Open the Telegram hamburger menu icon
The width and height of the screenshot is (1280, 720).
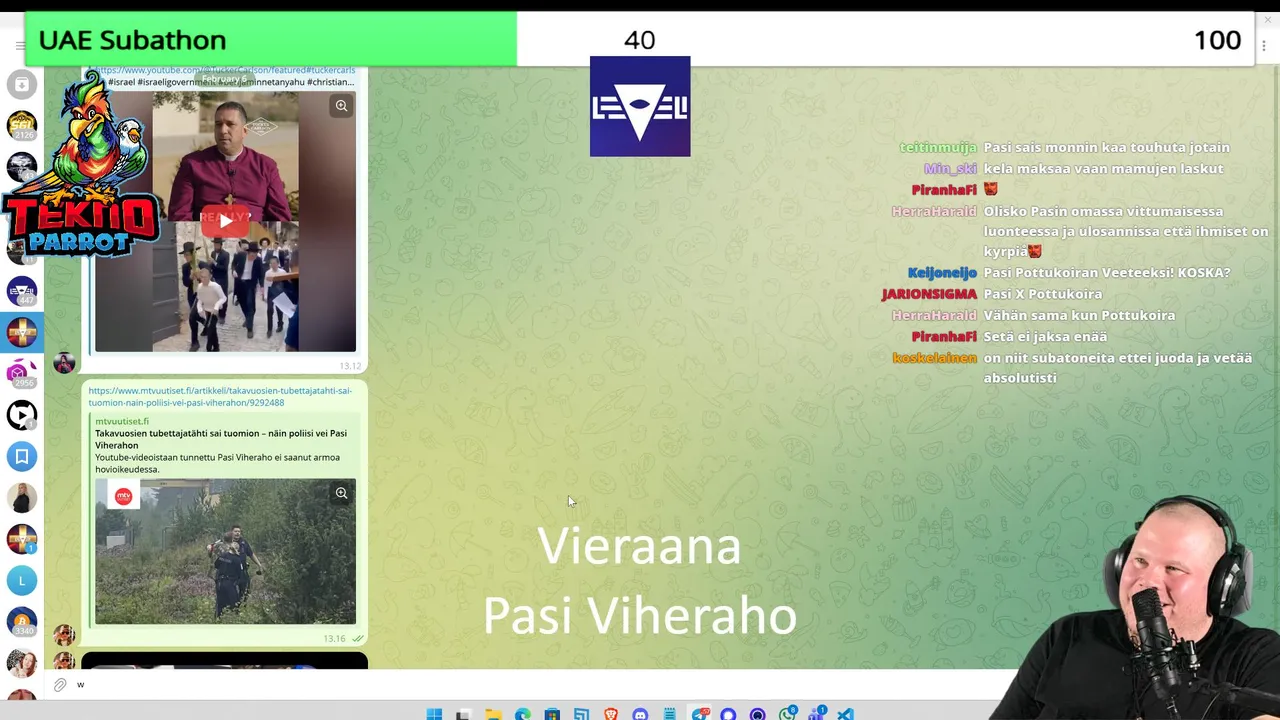[20, 46]
